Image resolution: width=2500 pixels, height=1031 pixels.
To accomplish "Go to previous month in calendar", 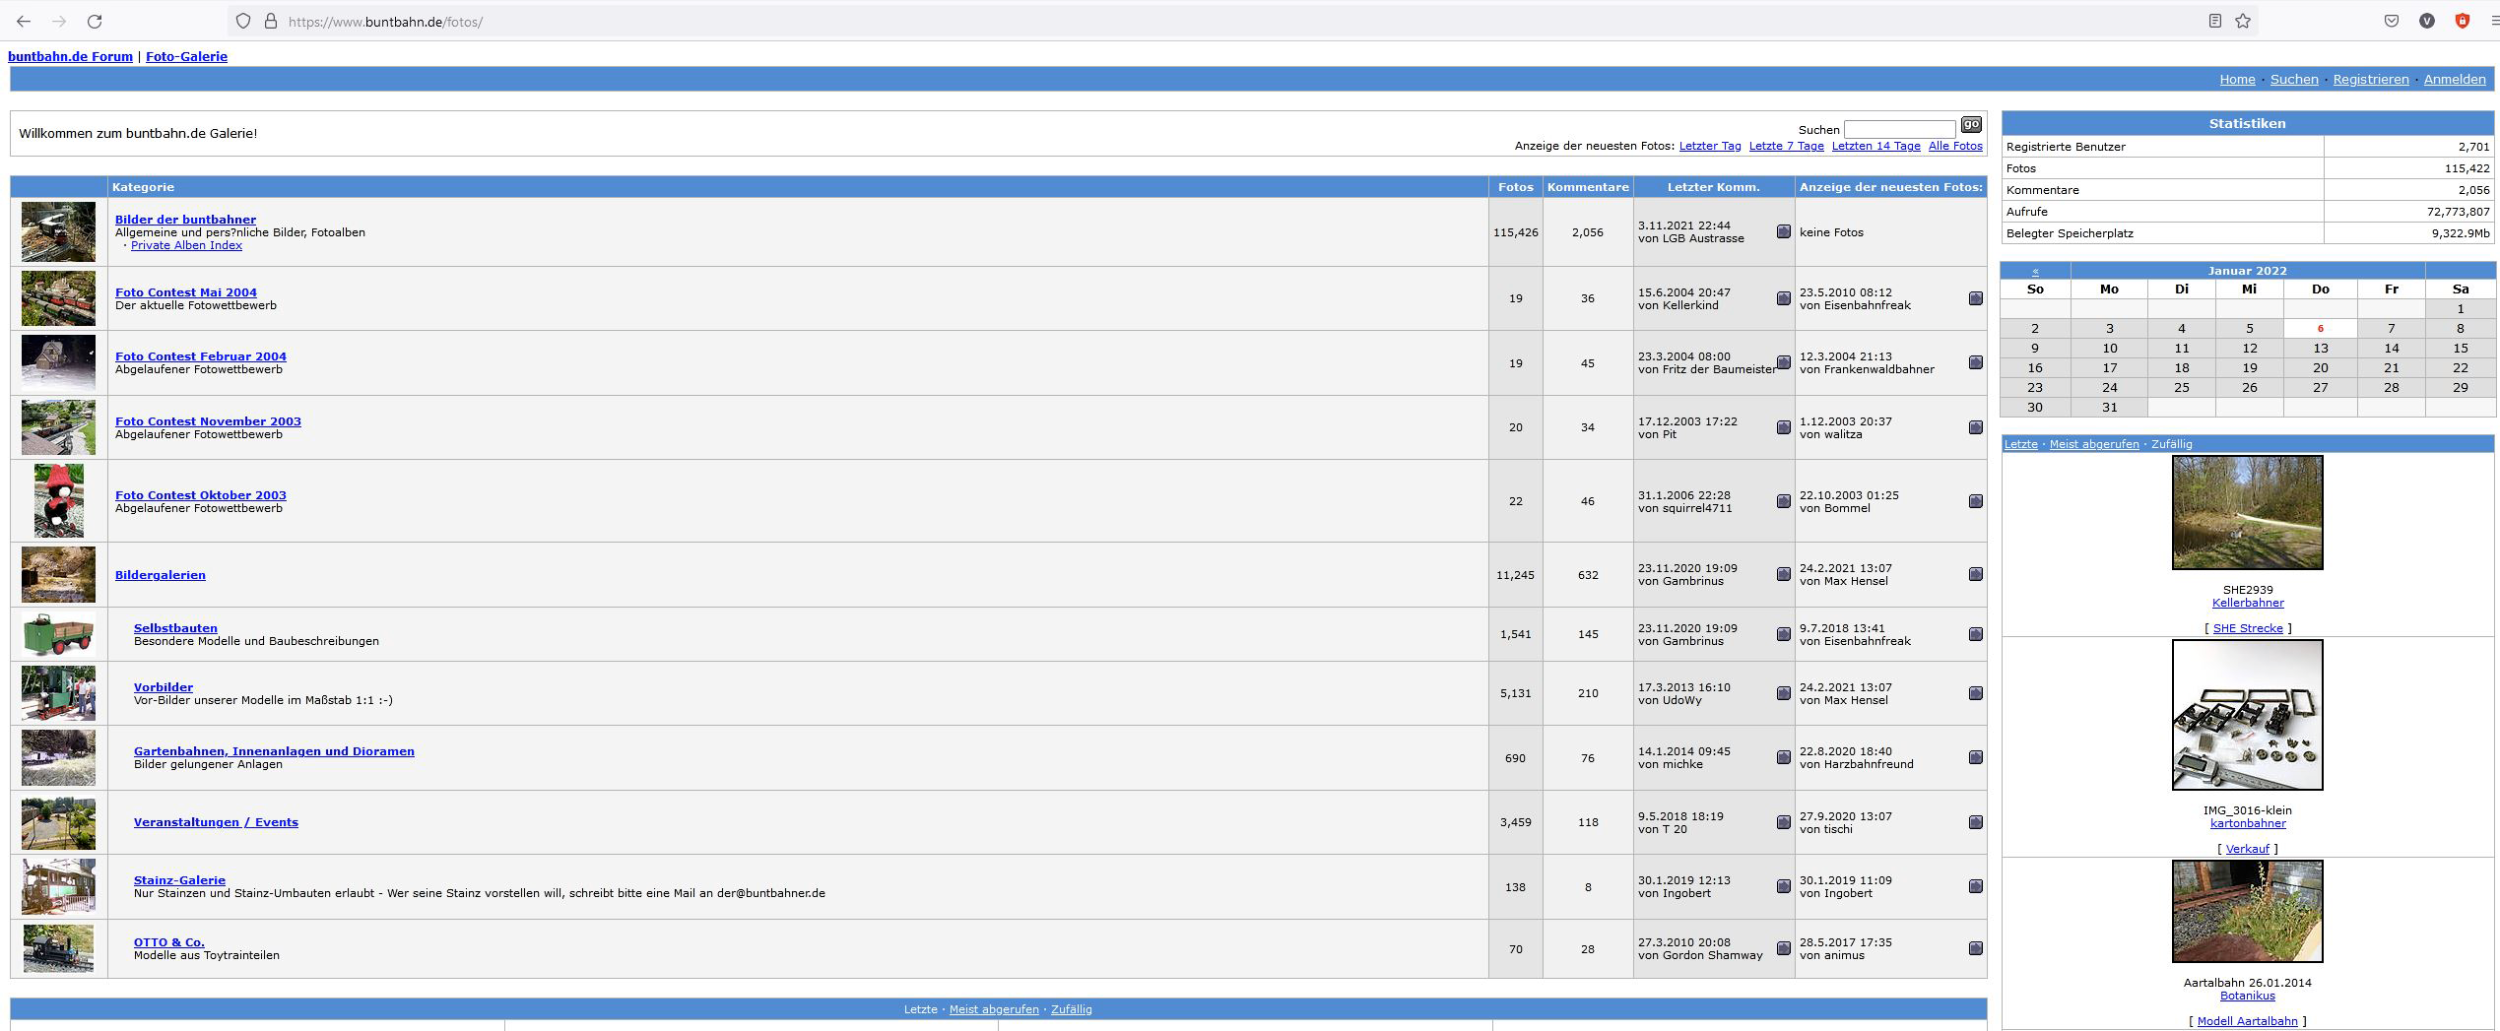I will point(2035,271).
